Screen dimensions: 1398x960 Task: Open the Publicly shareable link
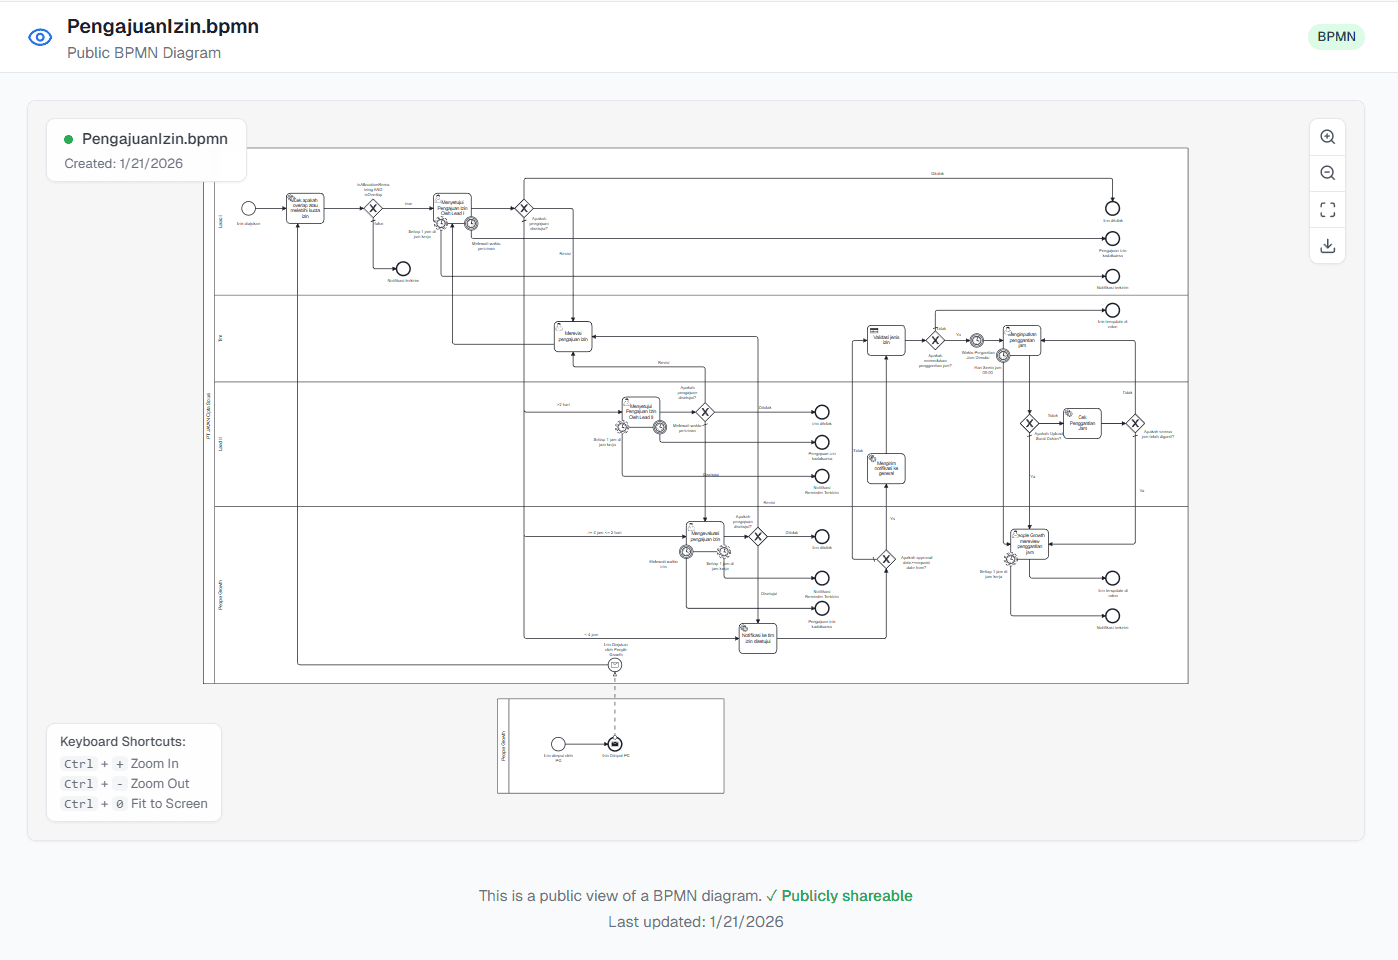846,895
